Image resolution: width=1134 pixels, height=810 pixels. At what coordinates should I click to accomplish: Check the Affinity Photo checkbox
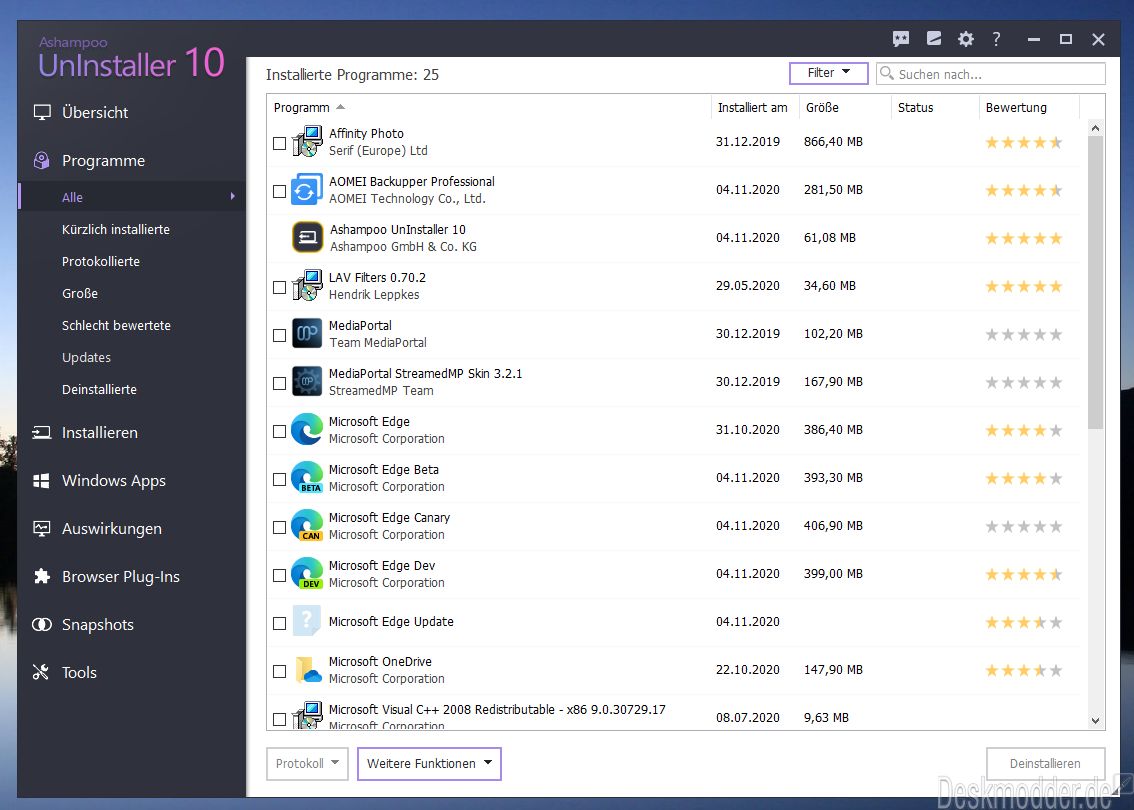point(279,143)
